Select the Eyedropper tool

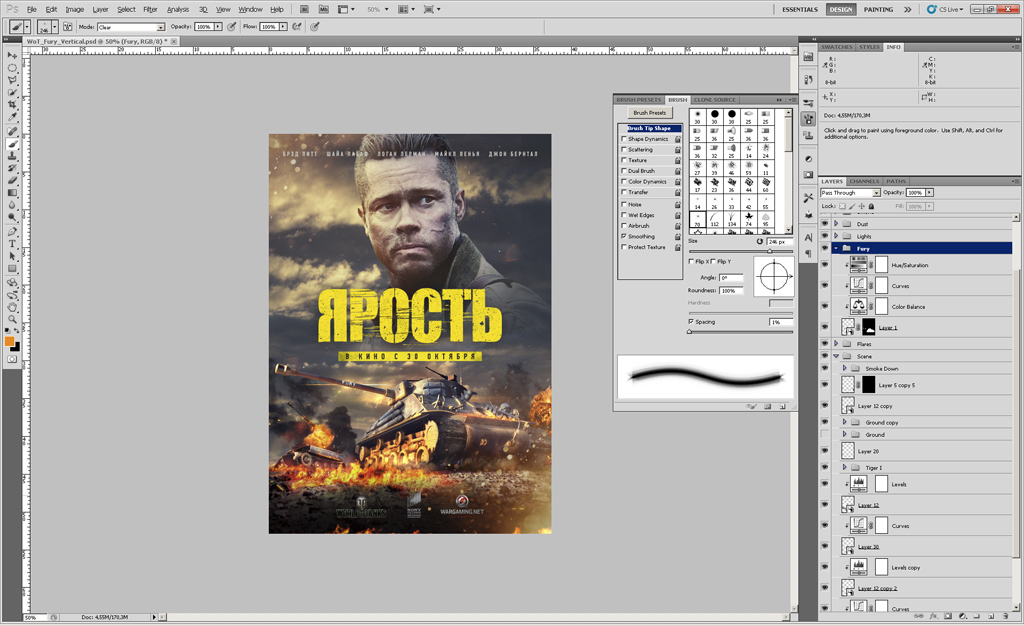point(12,117)
